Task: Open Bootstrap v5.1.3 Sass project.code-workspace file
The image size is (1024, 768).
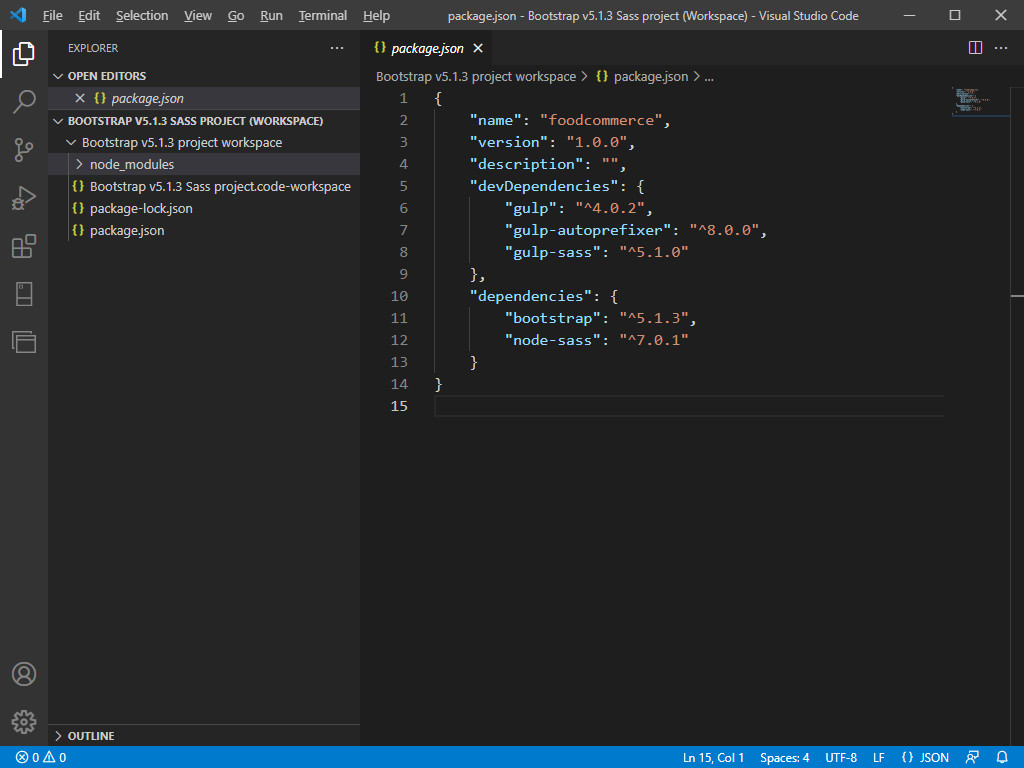Action: pos(220,187)
